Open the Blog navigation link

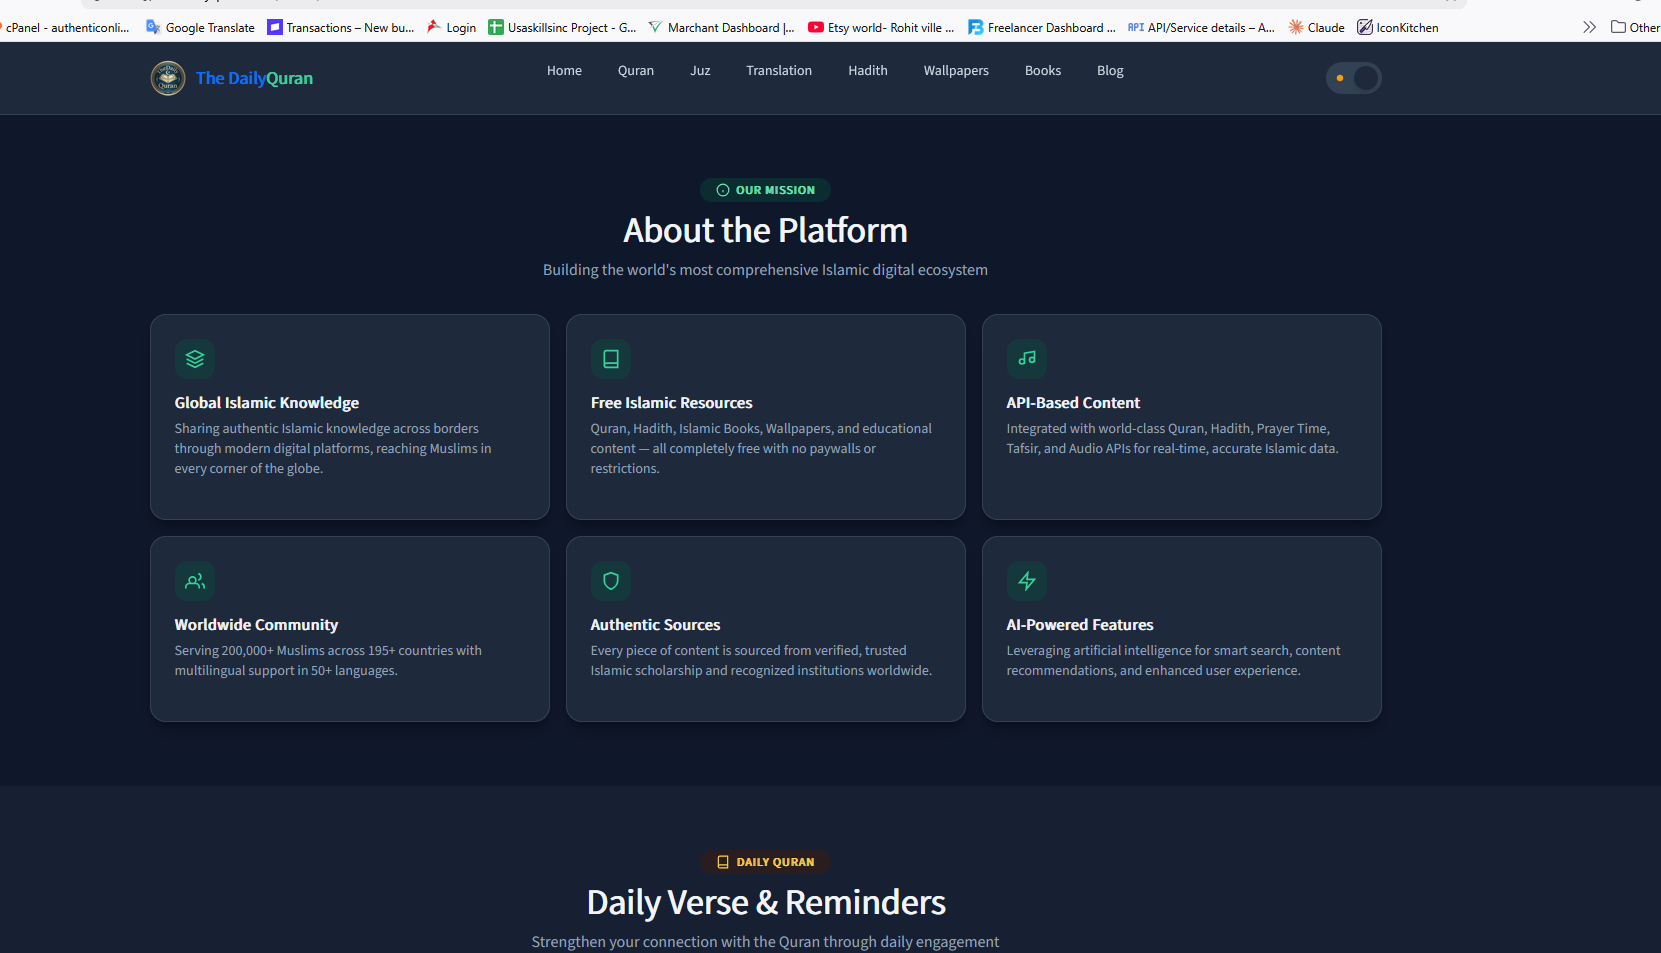tap(1110, 71)
